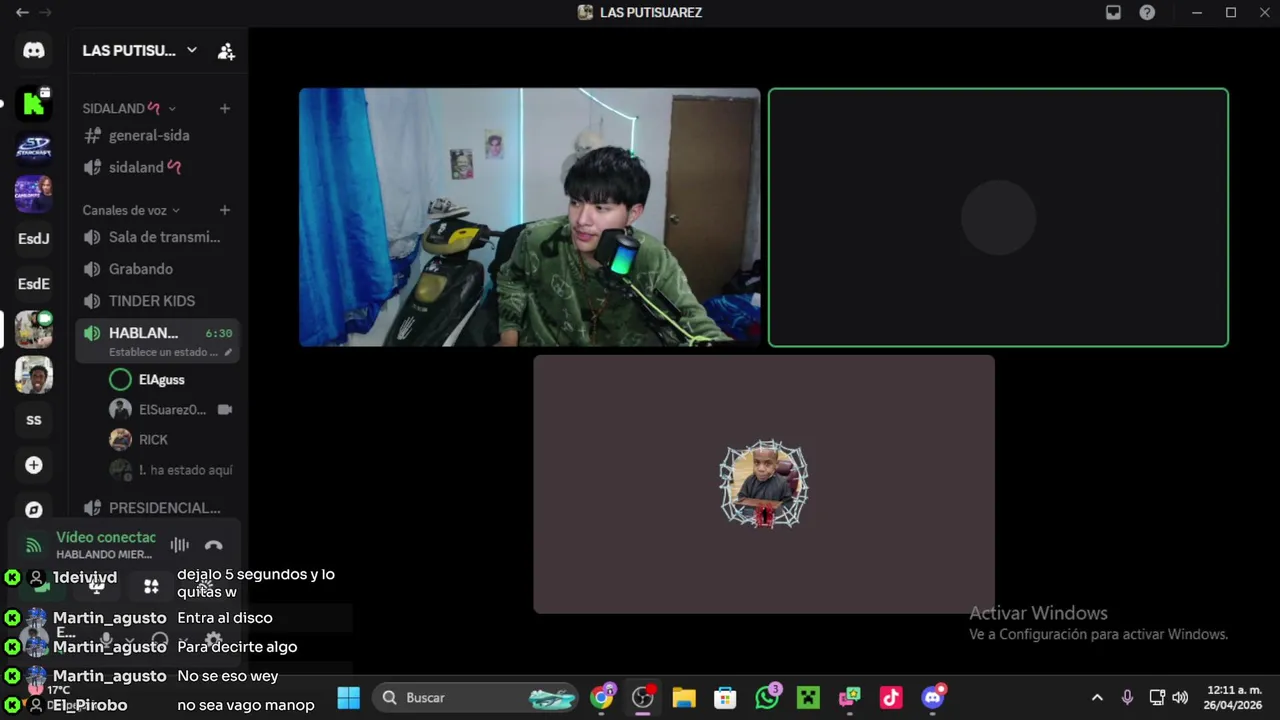This screenshot has height=720, width=1280.
Task: Open Discord from the taskbar
Action: (933, 697)
